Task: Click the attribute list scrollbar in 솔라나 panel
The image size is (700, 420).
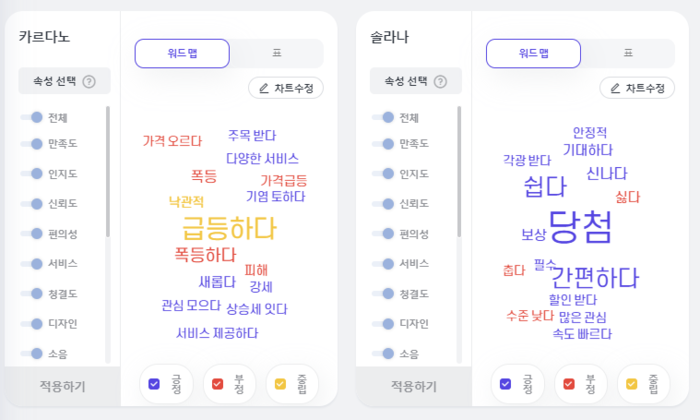Action: click(x=459, y=171)
